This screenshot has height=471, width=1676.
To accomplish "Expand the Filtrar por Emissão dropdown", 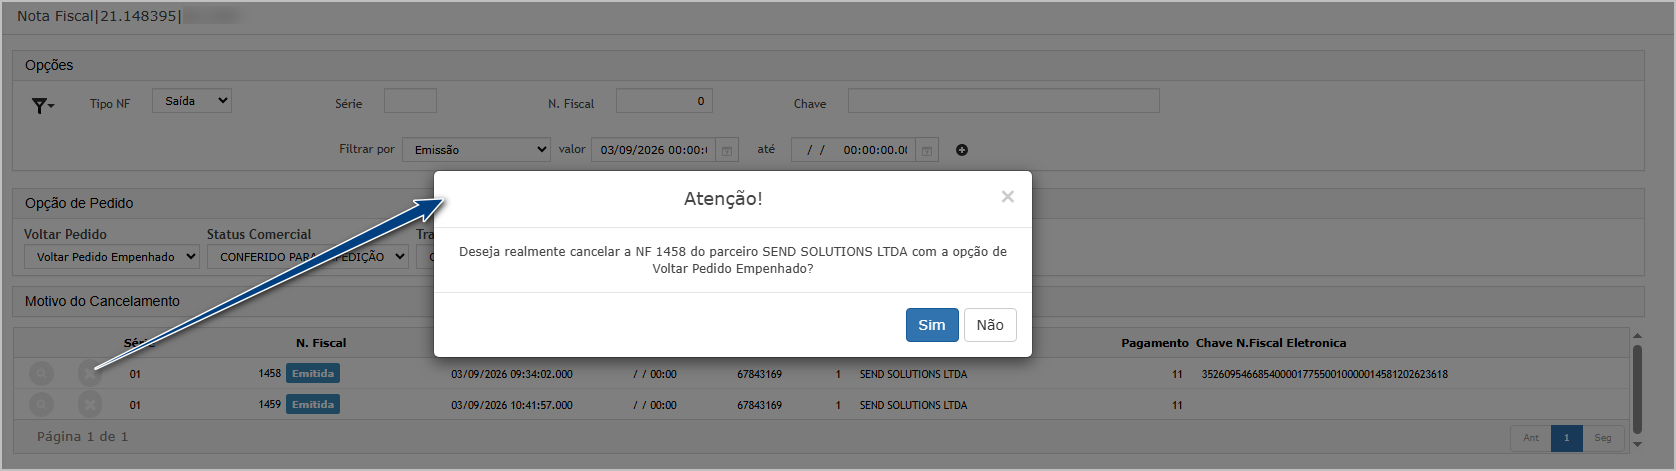I will 476,150.
